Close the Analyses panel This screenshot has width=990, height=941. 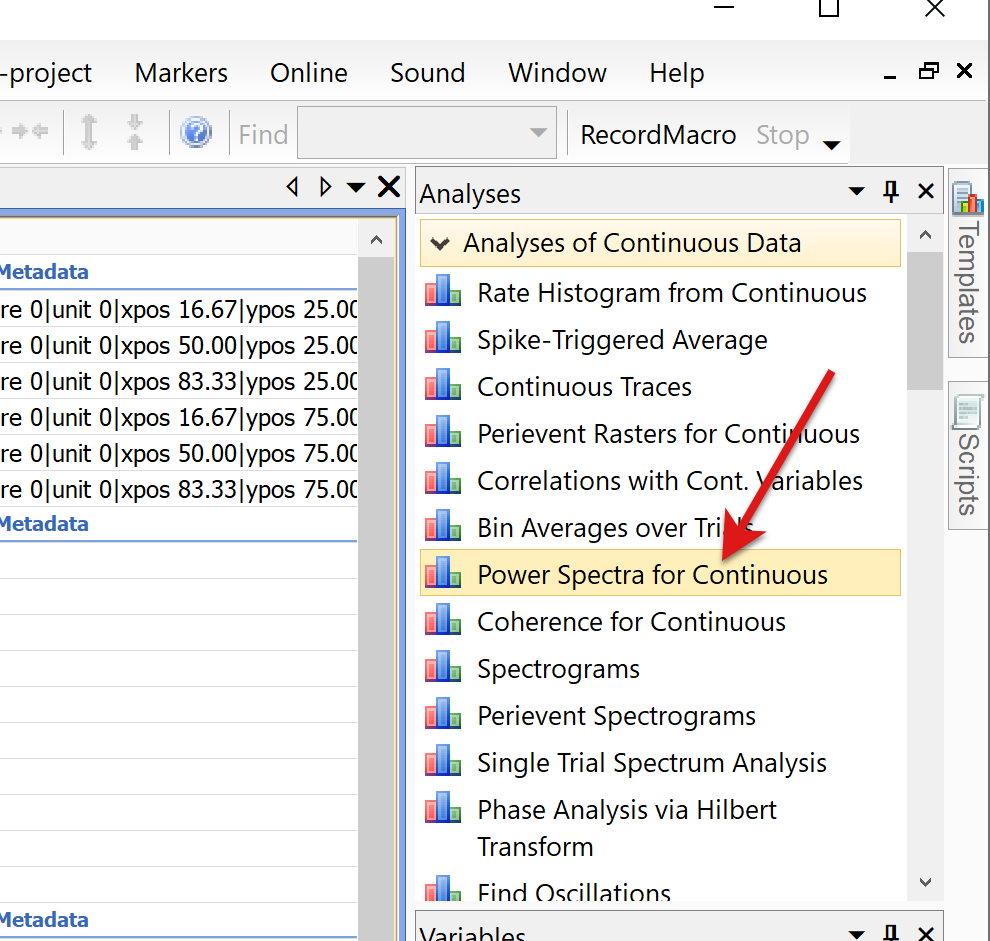tap(926, 191)
